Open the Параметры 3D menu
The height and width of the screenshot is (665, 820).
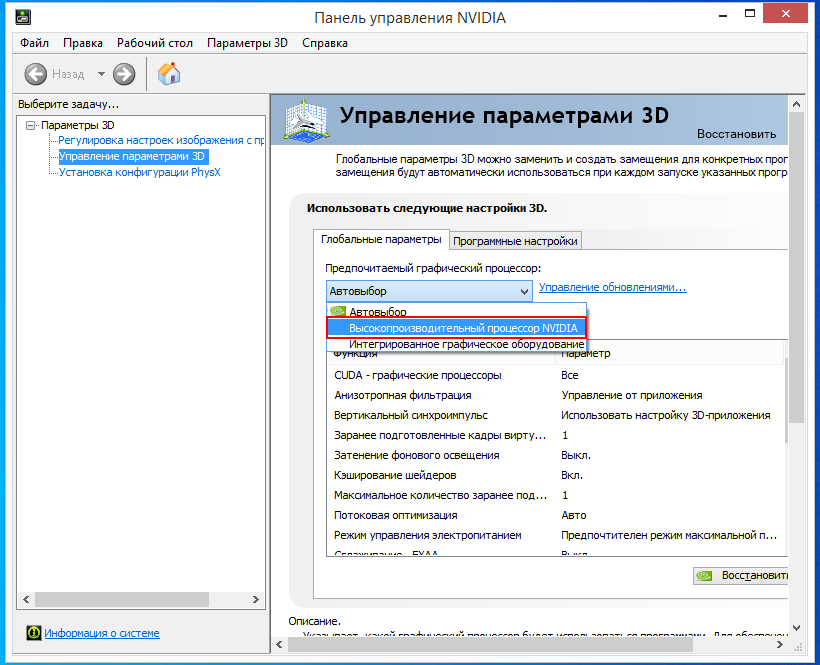(x=247, y=43)
